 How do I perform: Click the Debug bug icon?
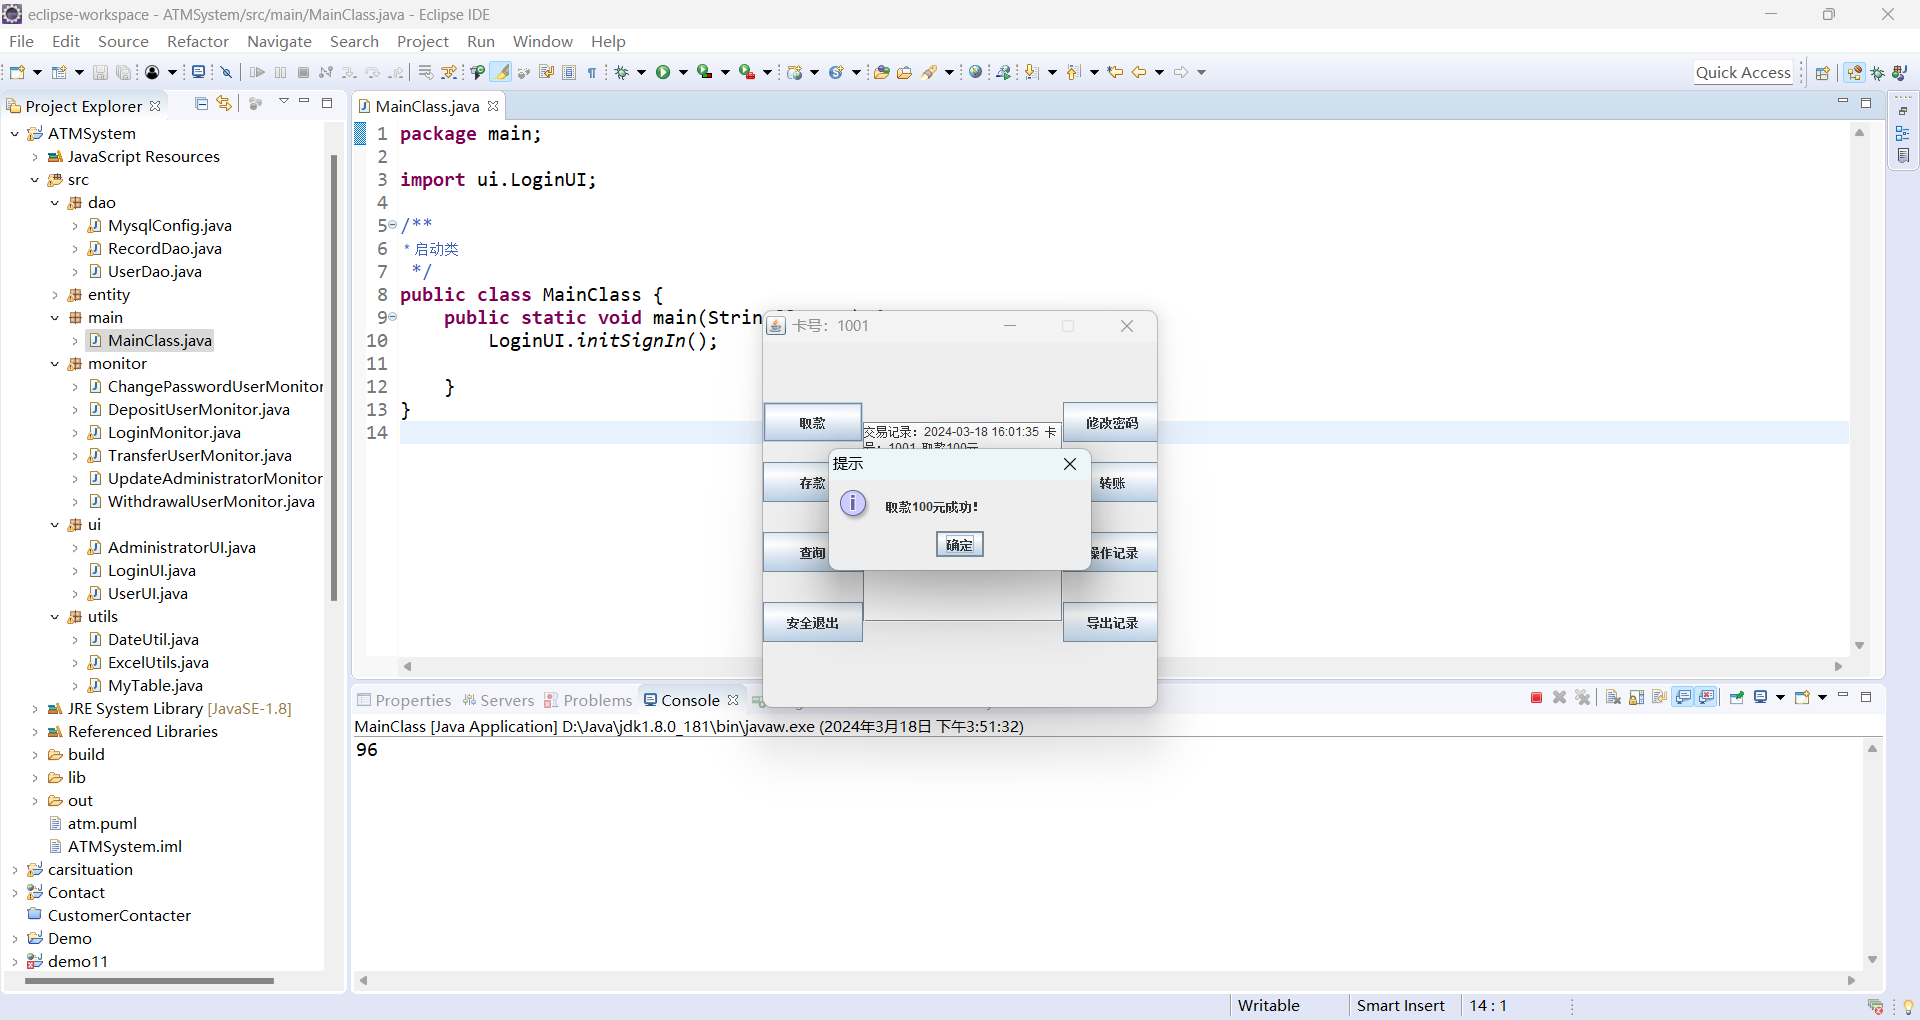click(621, 72)
